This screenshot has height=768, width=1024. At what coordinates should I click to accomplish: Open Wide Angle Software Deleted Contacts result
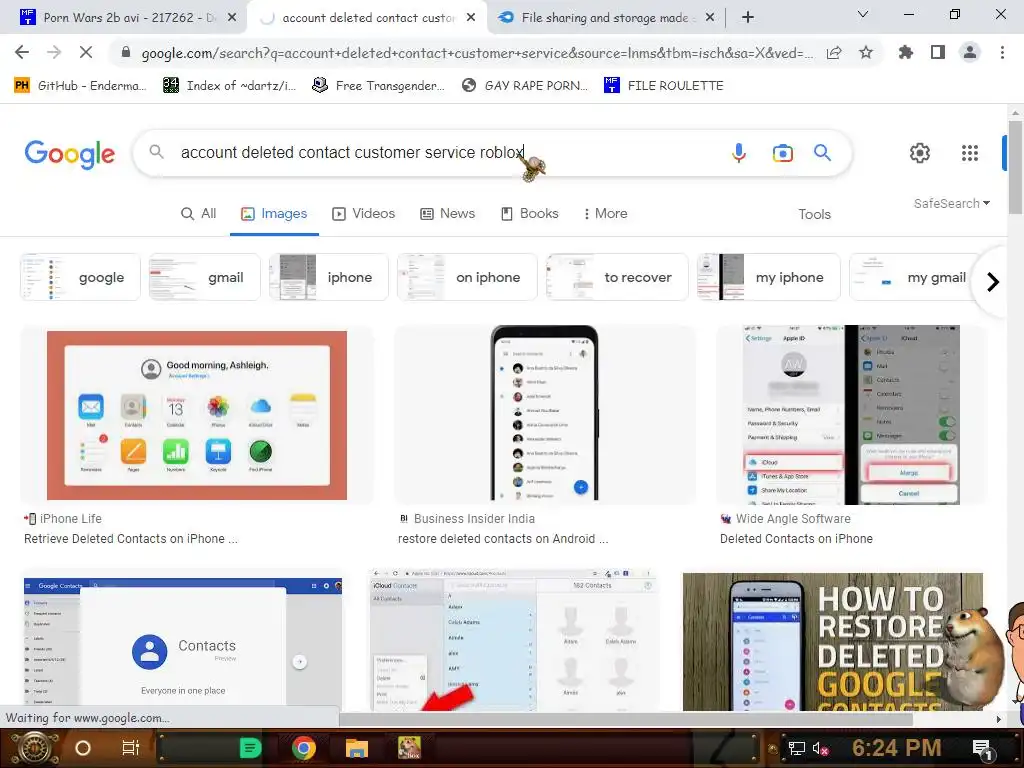coord(796,539)
